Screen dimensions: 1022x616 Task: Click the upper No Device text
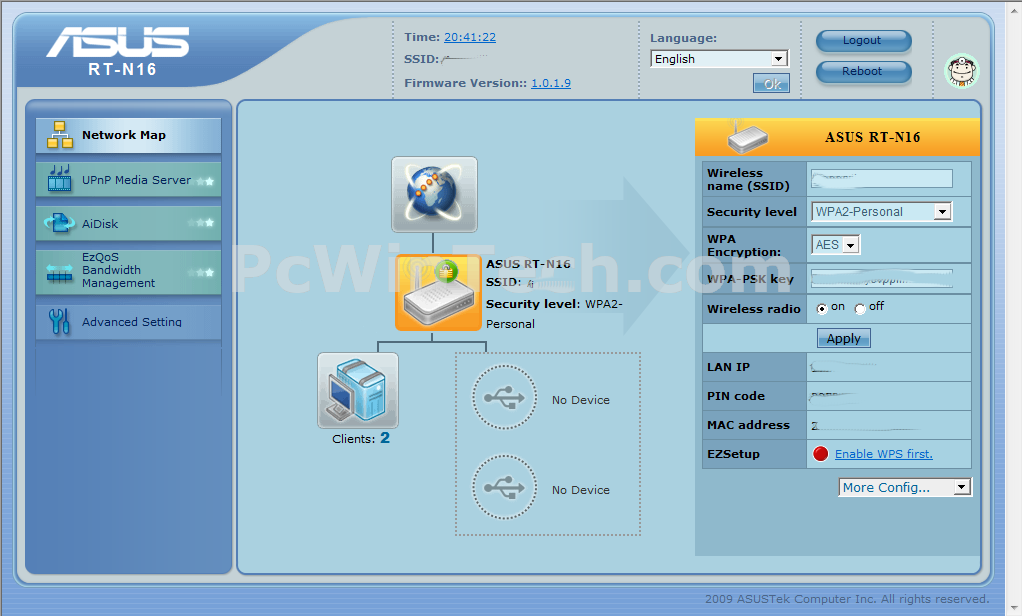point(581,400)
